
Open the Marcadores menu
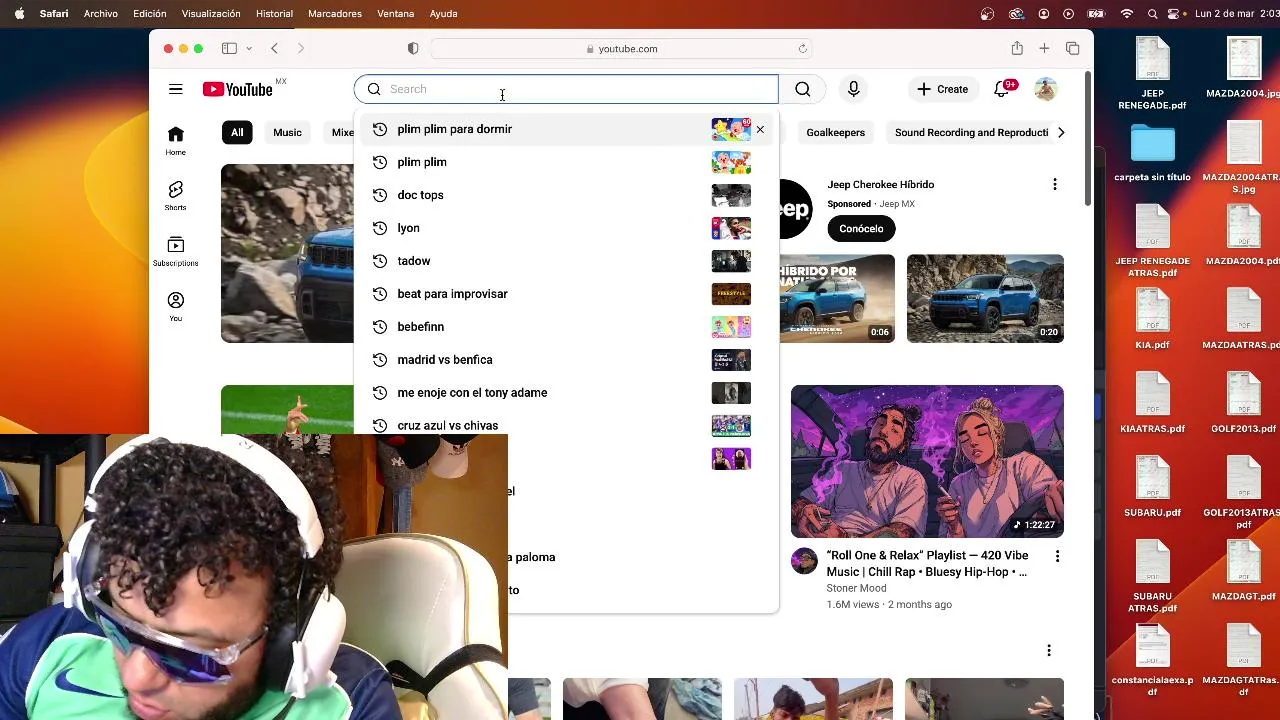tap(335, 13)
